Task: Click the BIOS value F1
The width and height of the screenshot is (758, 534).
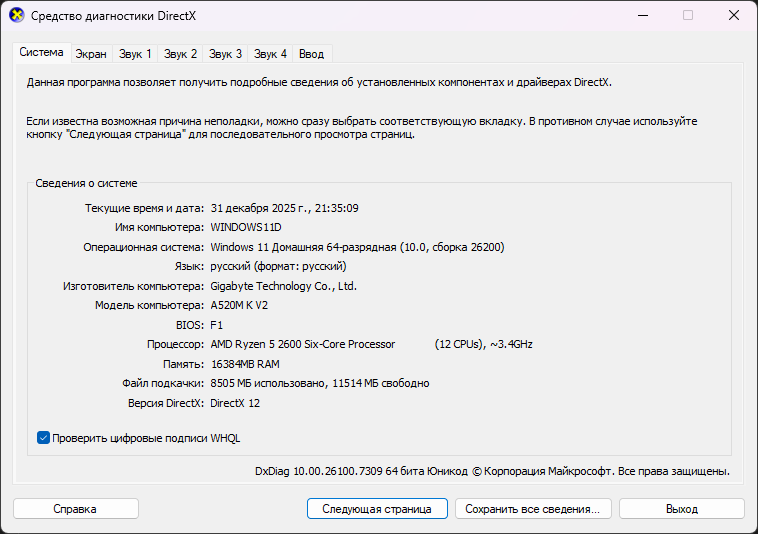Action: tap(217, 325)
